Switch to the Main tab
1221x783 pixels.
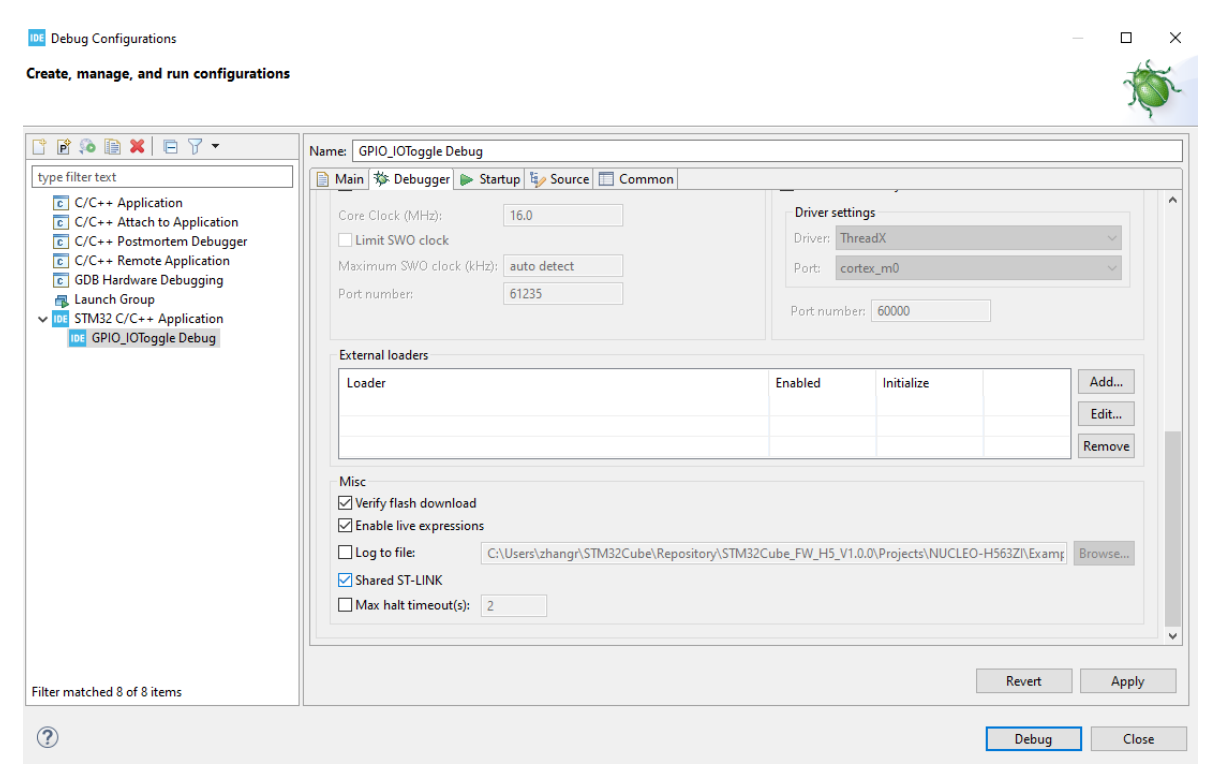point(340,179)
